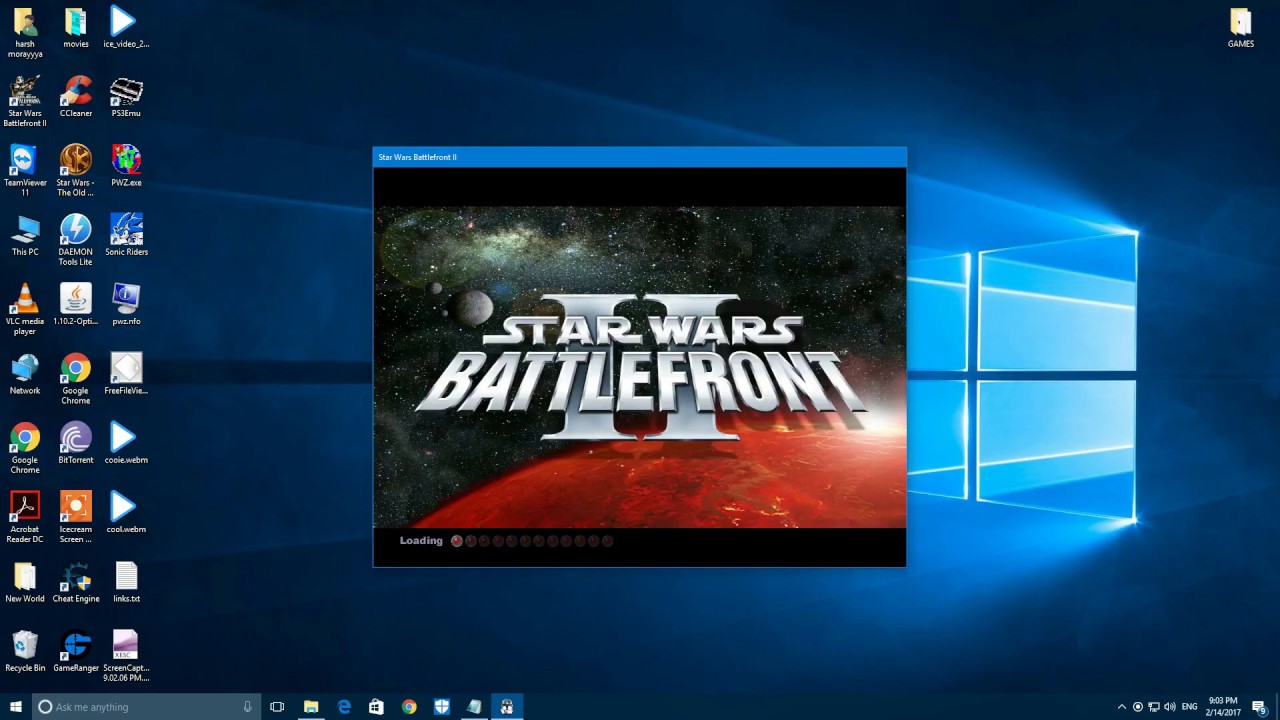The width and height of the screenshot is (1280, 720).
Task: Select the TeamViewer 11 desktop shortcut
Action: [x=25, y=170]
